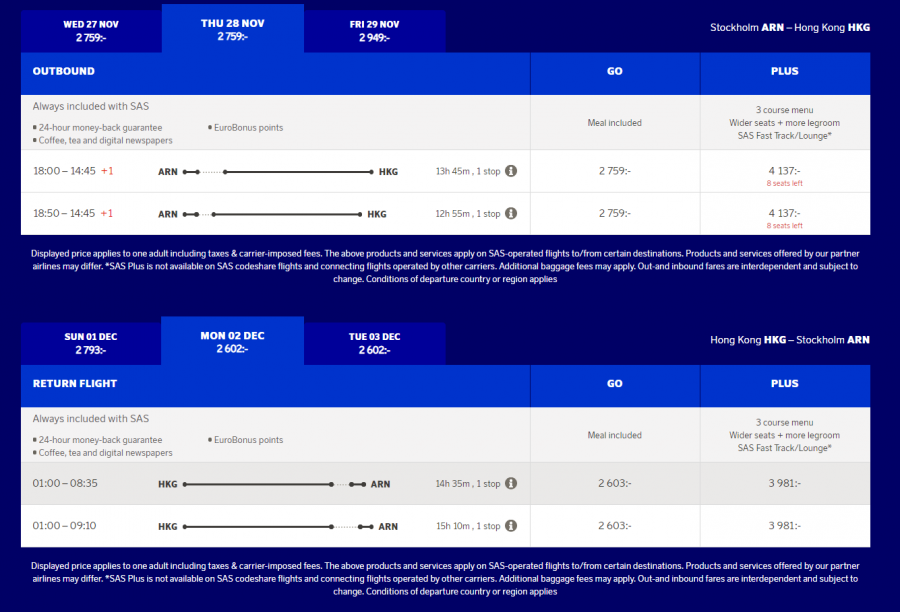This screenshot has width=900, height=612.
Task: Open info icon for return arriving 09:10
Action: [511, 525]
